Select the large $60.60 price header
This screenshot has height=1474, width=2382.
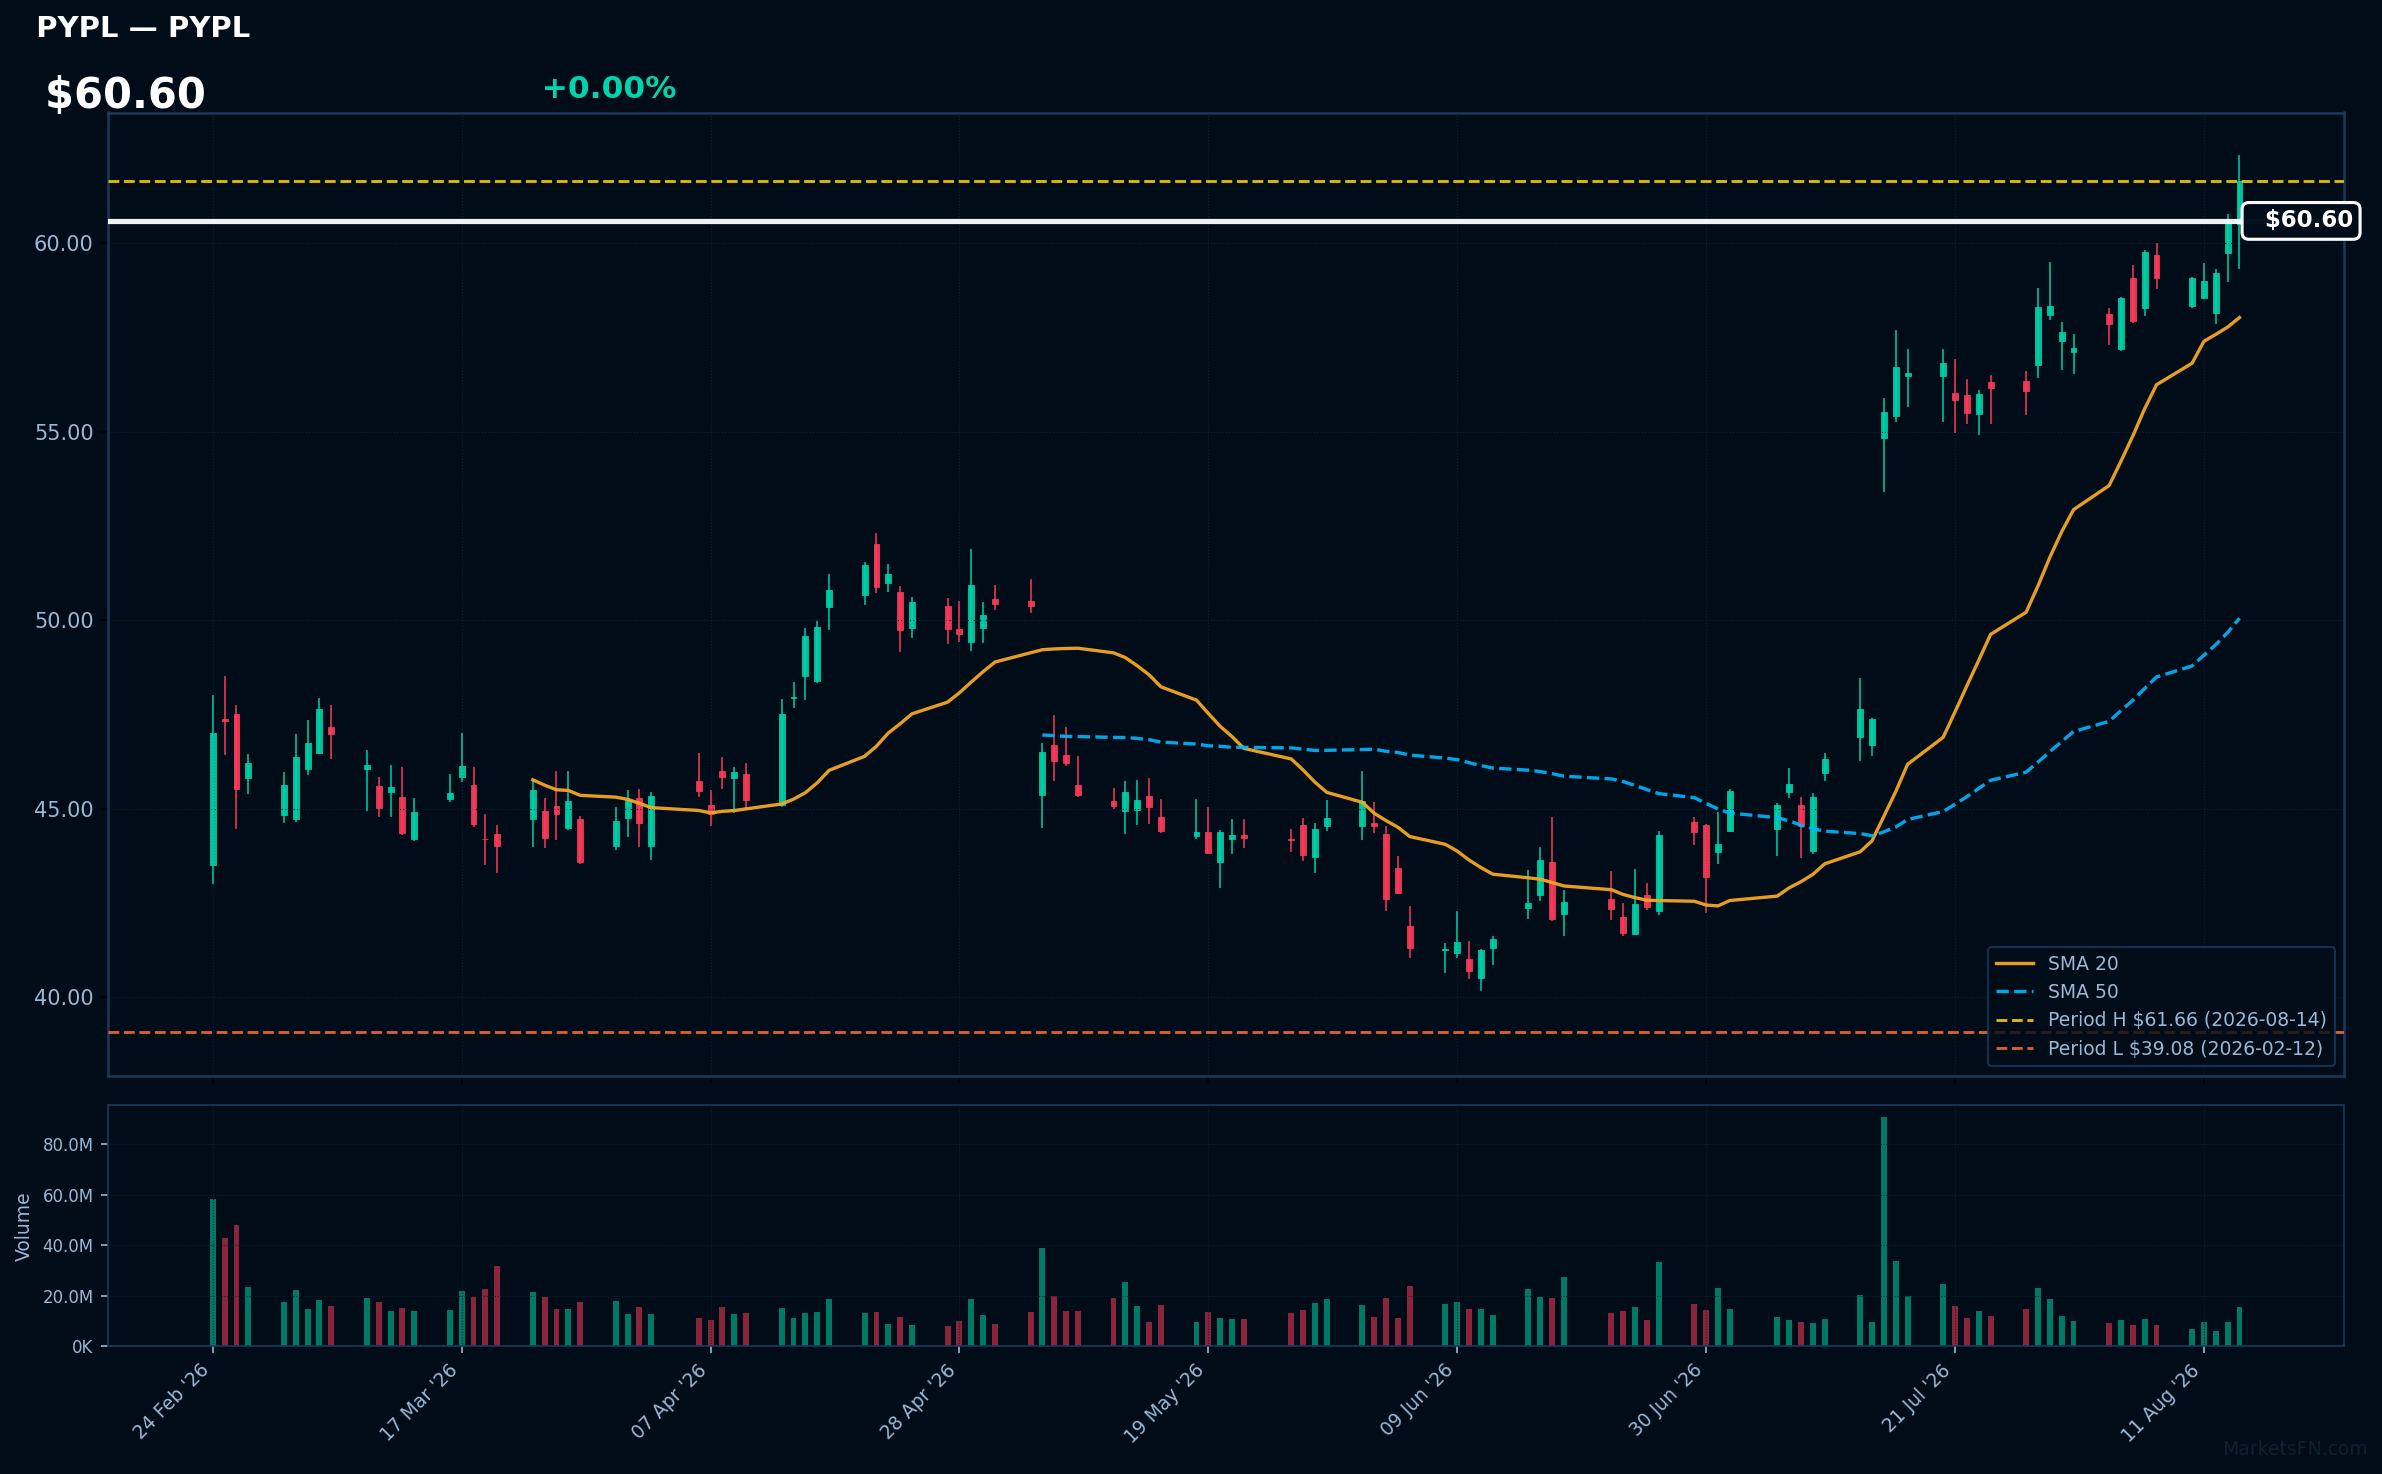[125, 94]
